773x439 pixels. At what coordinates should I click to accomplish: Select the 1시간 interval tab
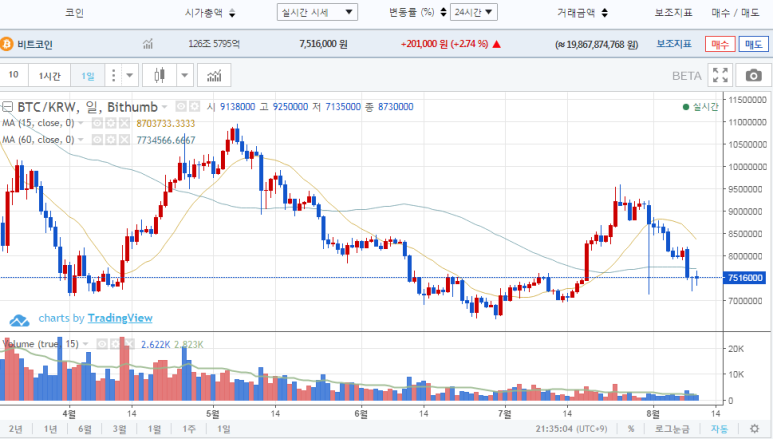click(x=49, y=76)
